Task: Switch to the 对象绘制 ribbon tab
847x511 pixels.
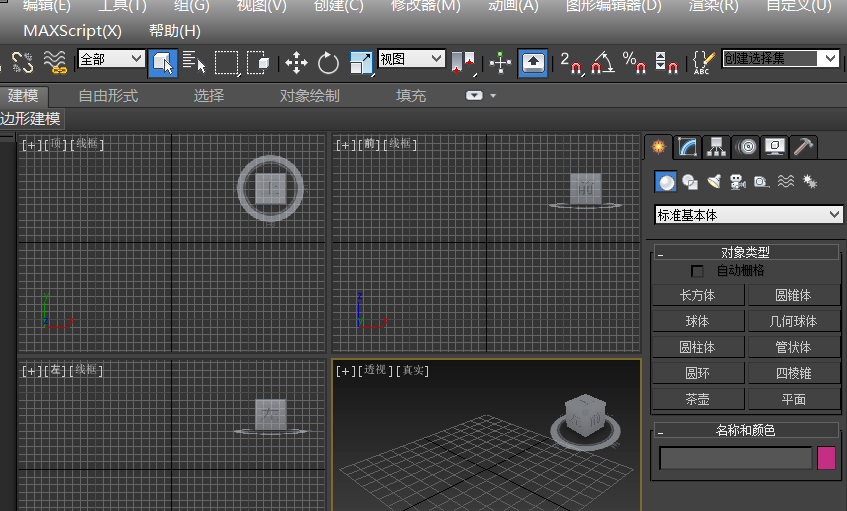Action: 310,96
